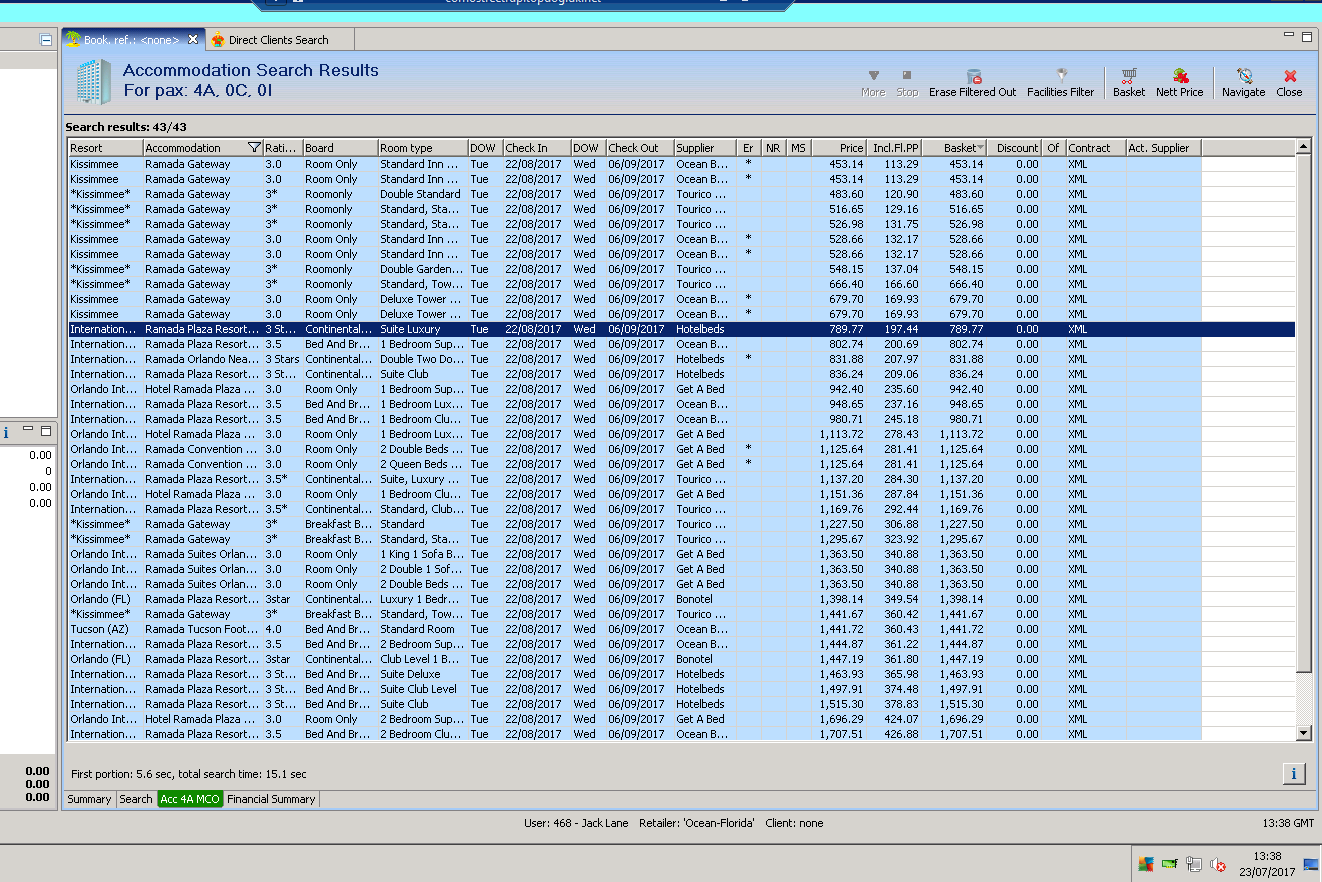Click the 1 King 1 Sofa B... room cell
1322x882 pixels.
coord(423,554)
